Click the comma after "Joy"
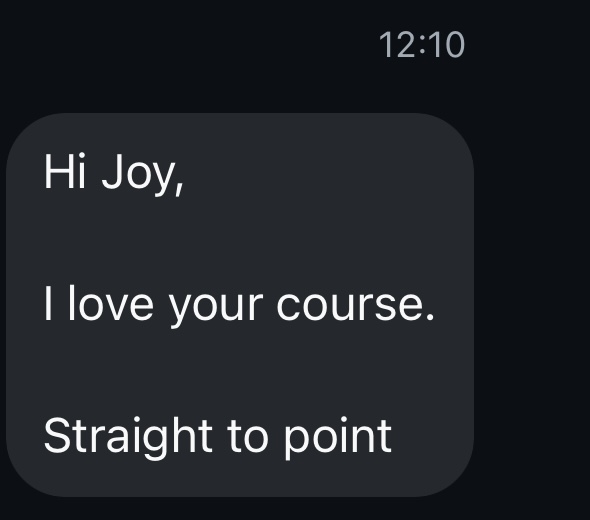This screenshot has height=520, width=590. tap(179, 188)
